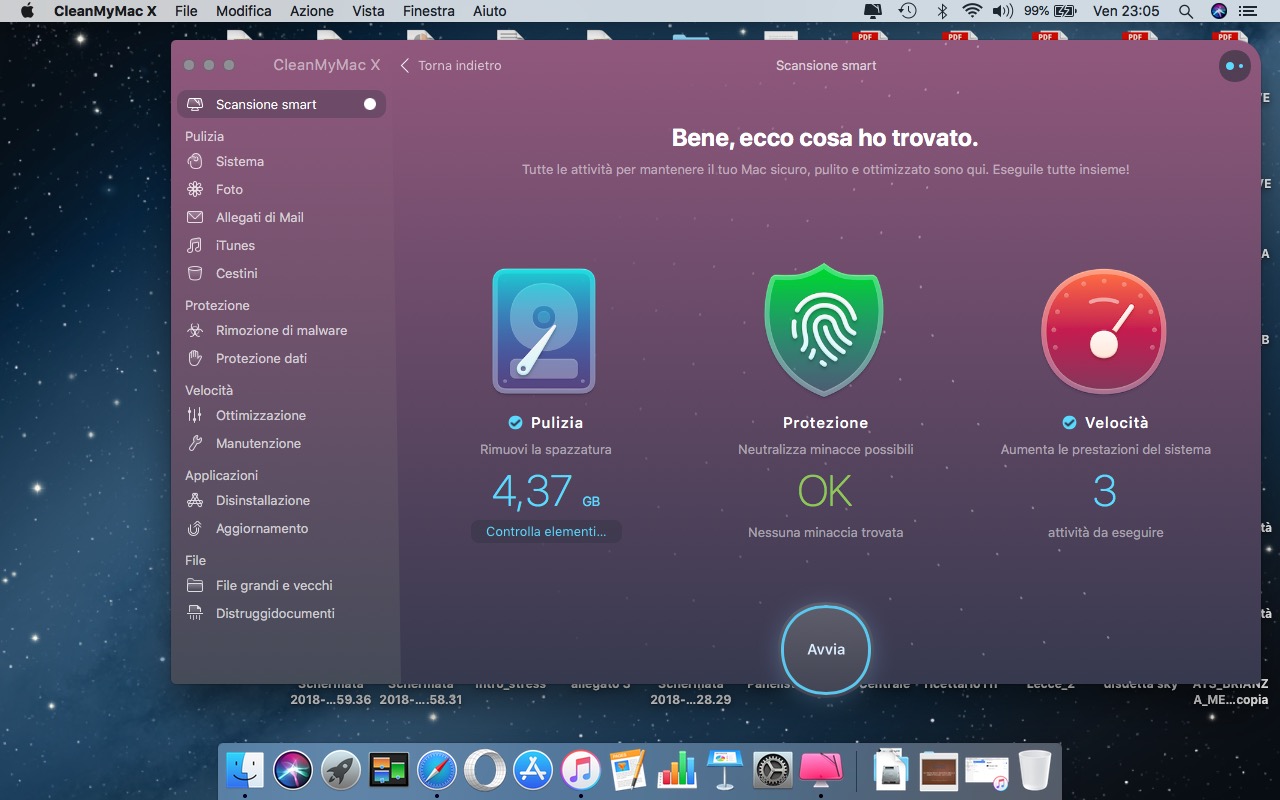Open the File menu
1280x800 pixels.
[186, 11]
